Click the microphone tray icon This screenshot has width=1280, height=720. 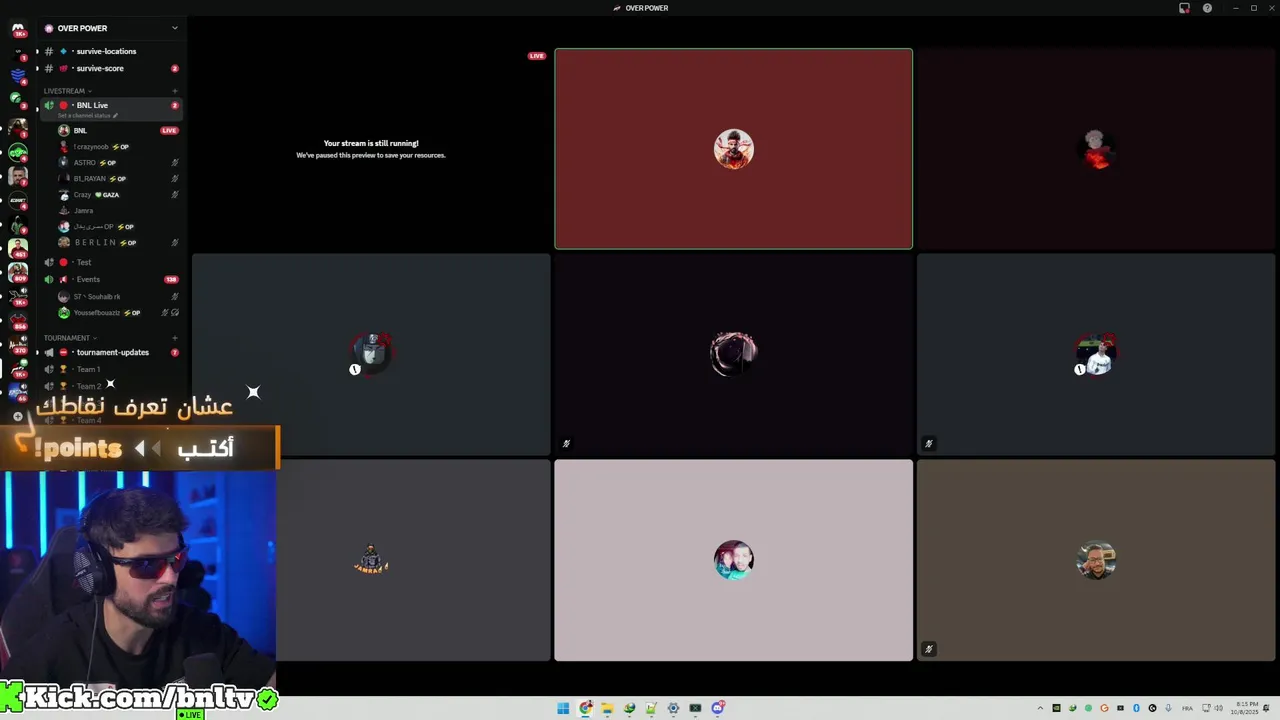(1168, 708)
